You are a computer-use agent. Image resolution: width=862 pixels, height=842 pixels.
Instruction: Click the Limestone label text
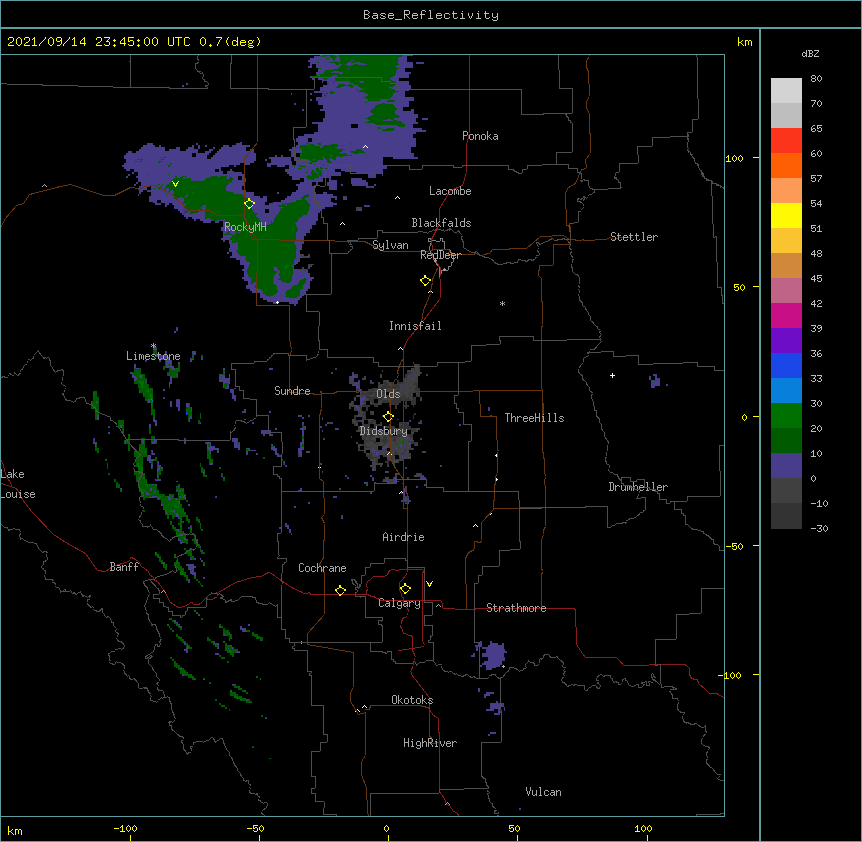tap(153, 356)
